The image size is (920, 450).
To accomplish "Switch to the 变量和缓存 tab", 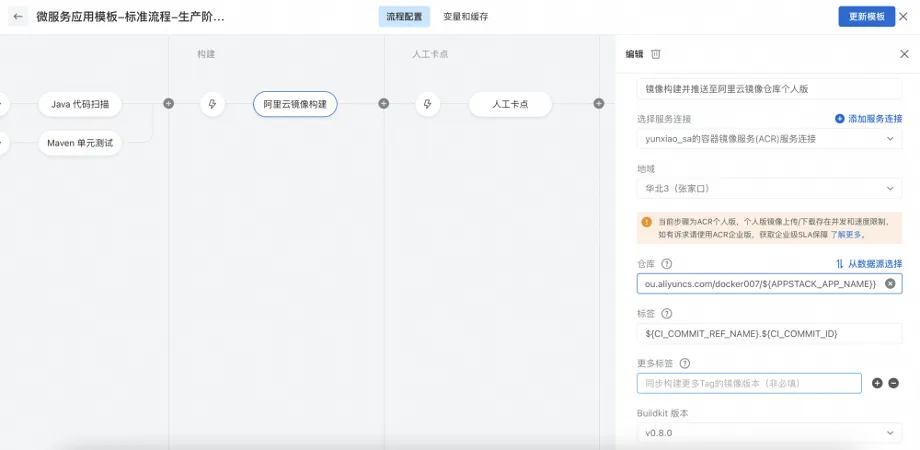I will [x=465, y=17].
